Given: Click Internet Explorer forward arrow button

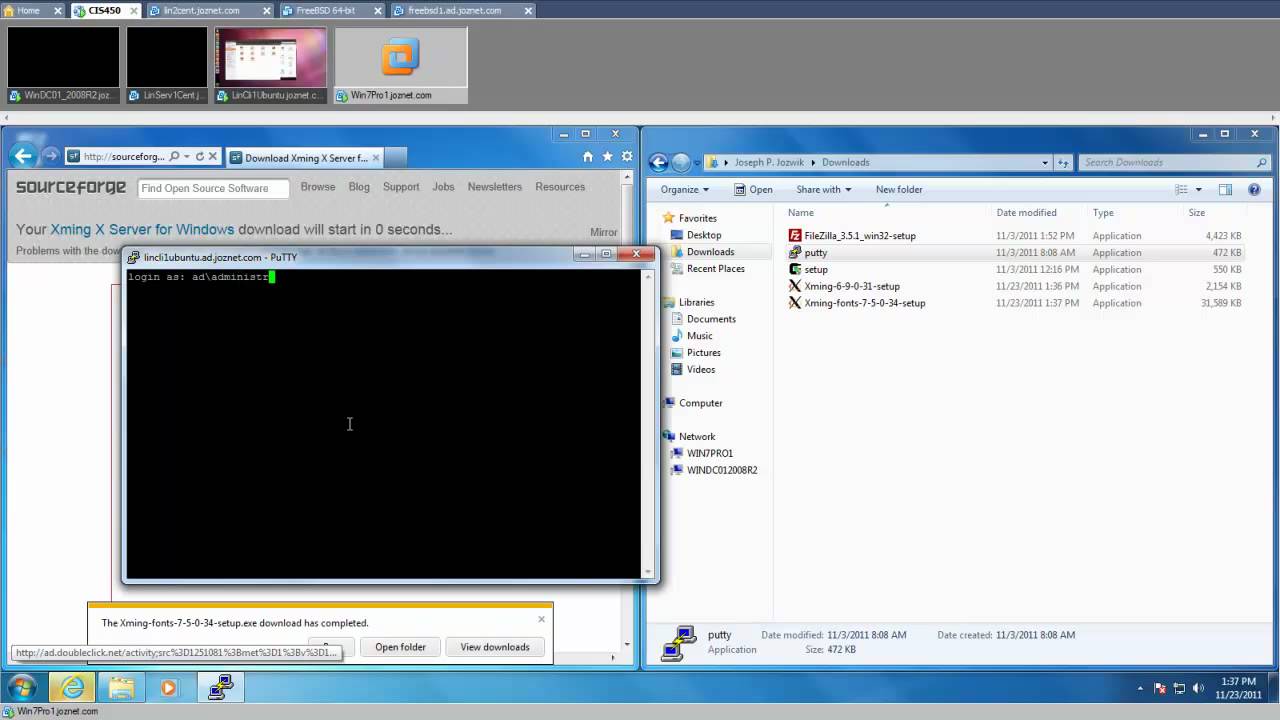Looking at the screenshot, I should point(50,157).
